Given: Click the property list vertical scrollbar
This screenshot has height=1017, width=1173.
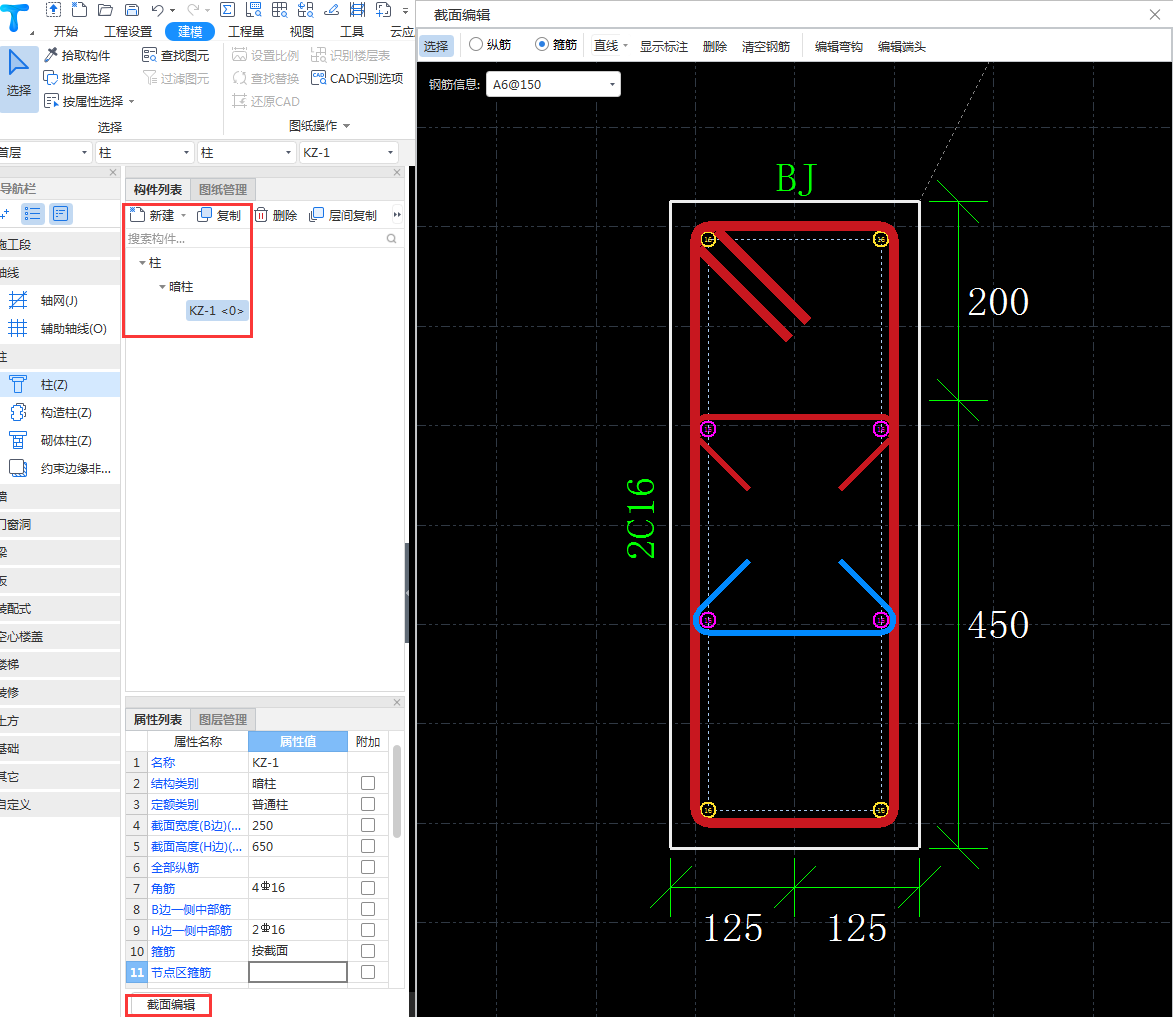Looking at the screenshot, I should coord(396,792).
